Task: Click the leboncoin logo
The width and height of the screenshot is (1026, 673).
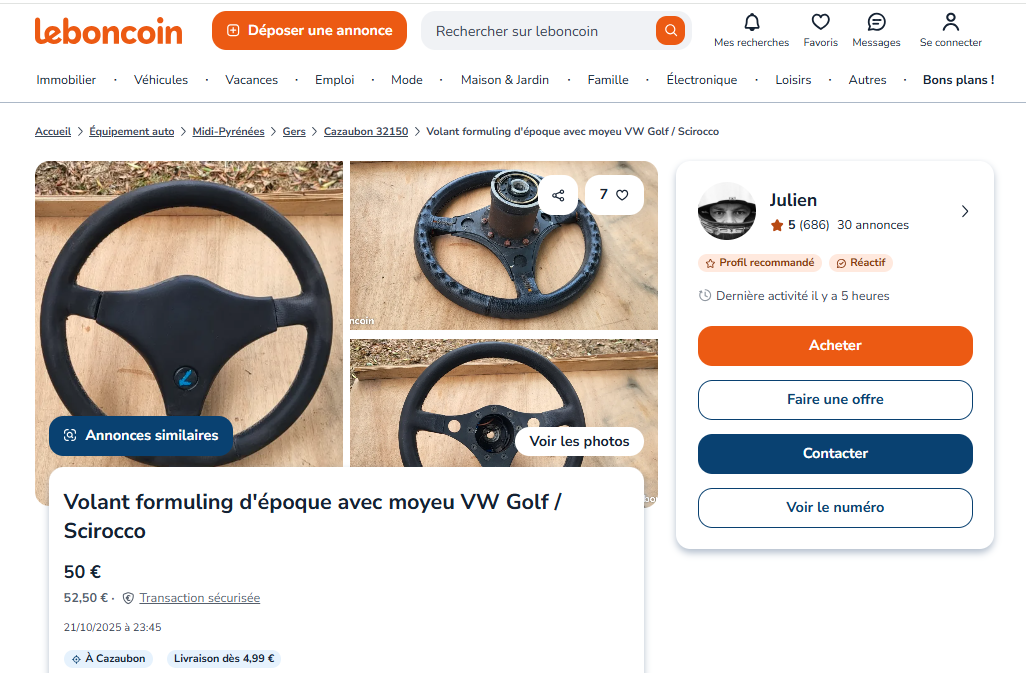Action: pyautogui.click(x=109, y=31)
